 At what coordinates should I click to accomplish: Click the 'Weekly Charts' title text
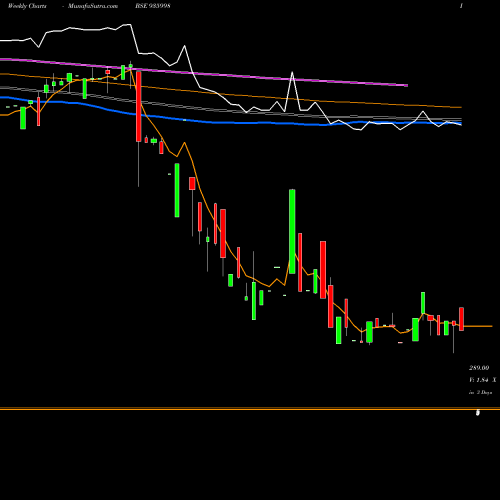27,6
